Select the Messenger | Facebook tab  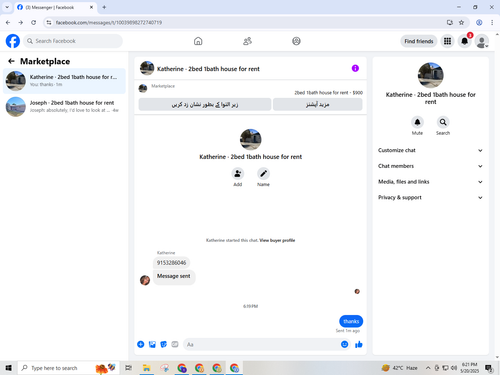pyautogui.click(x=55, y=7)
